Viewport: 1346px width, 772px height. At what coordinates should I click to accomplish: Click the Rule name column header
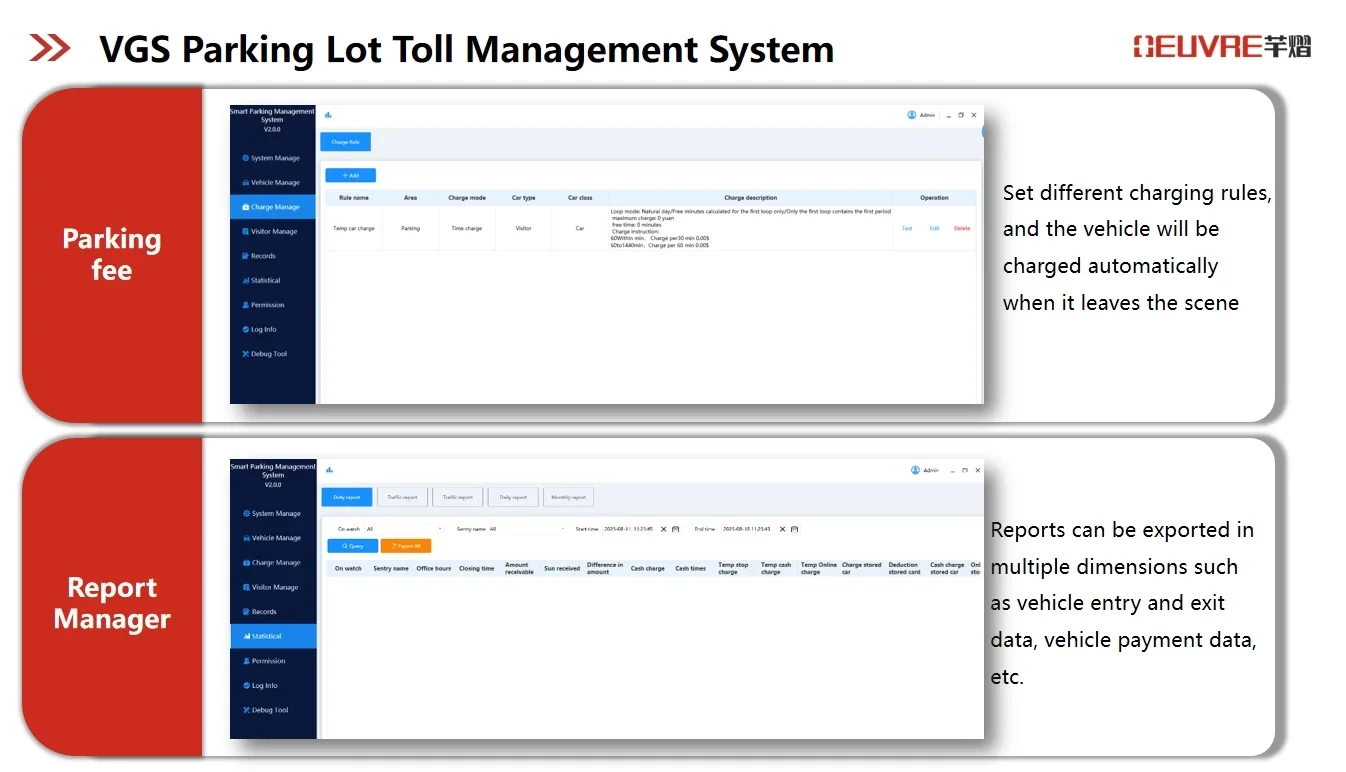point(354,198)
